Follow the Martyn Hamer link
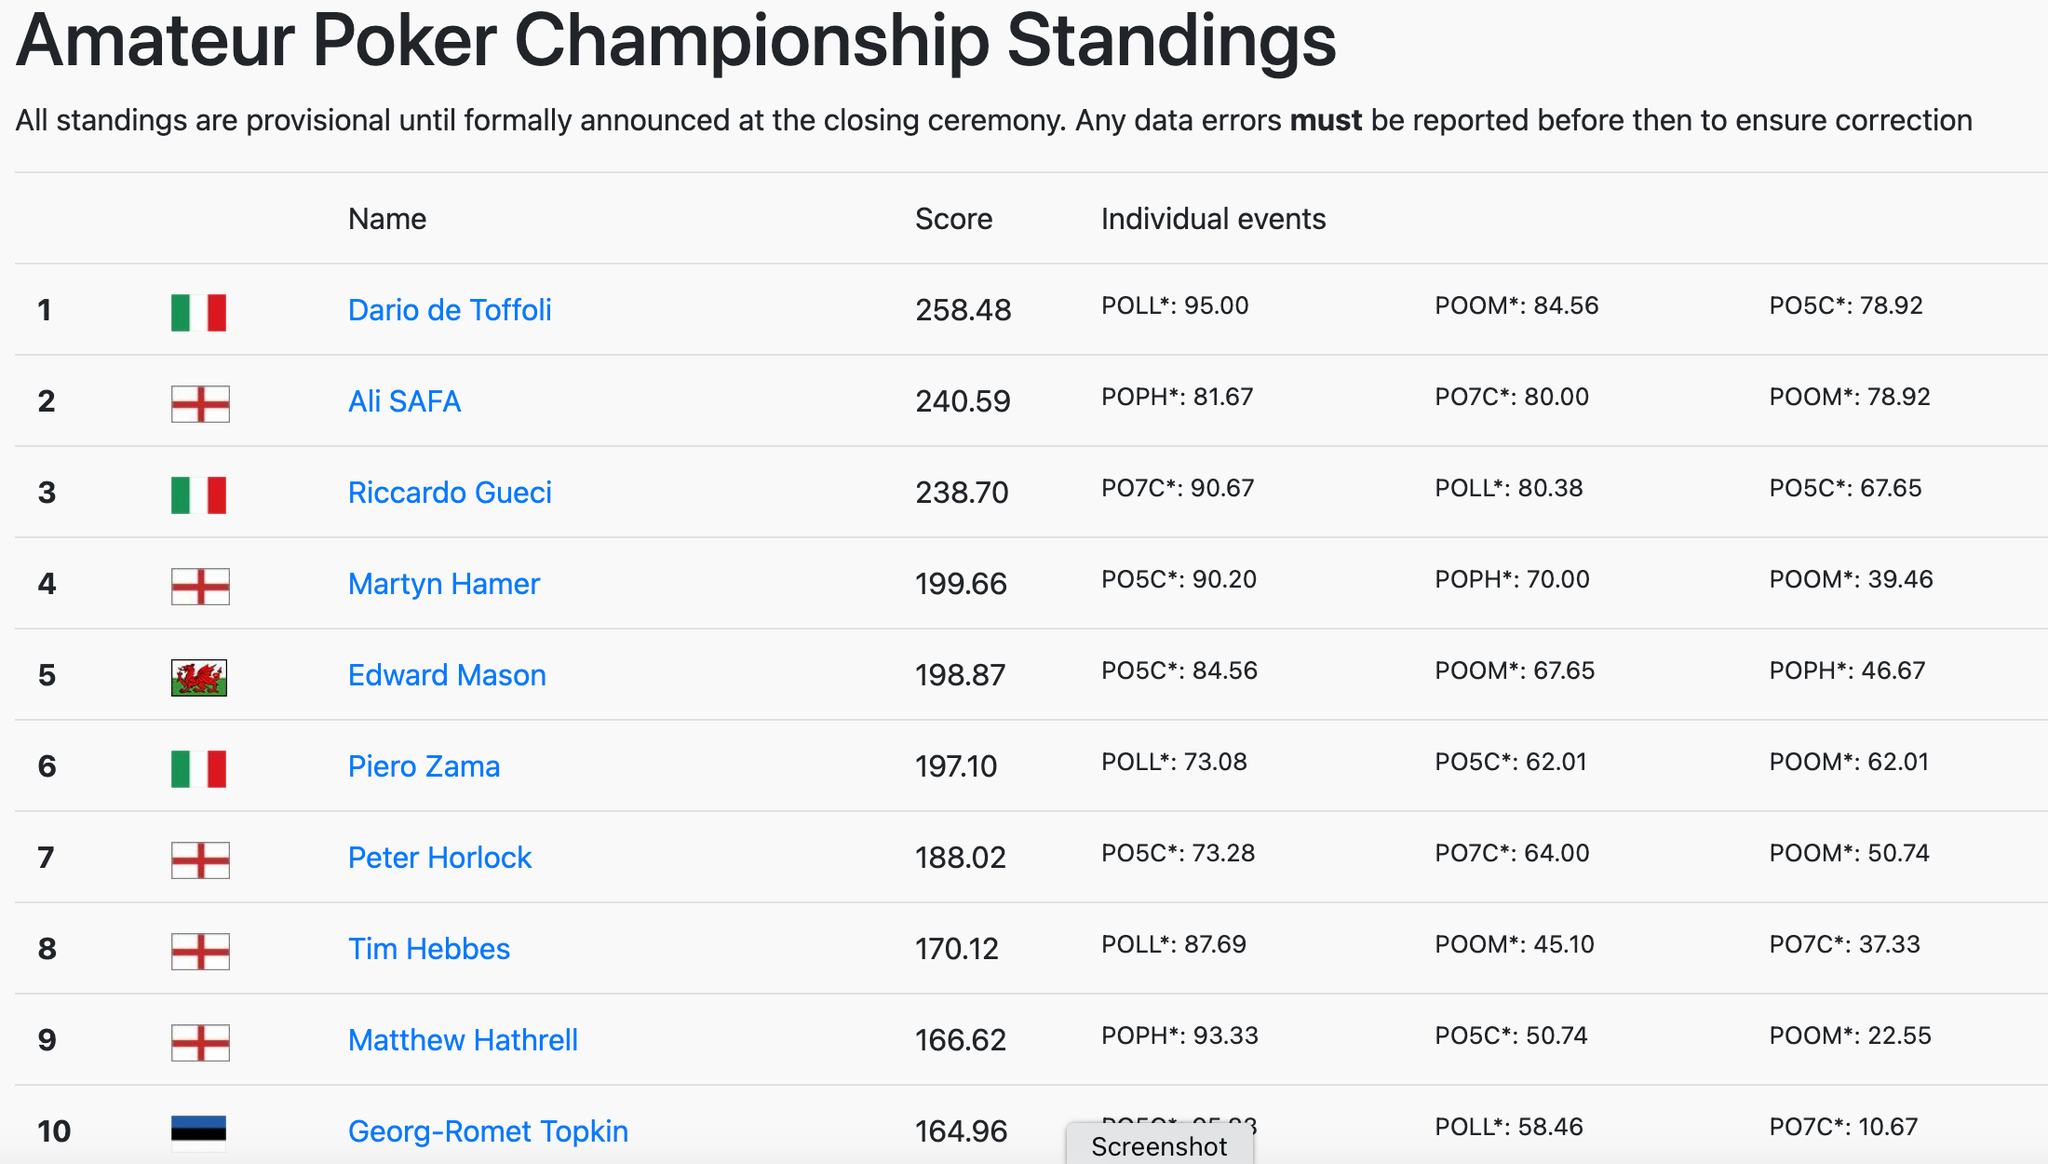The width and height of the screenshot is (2048, 1164). click(443, 584)
